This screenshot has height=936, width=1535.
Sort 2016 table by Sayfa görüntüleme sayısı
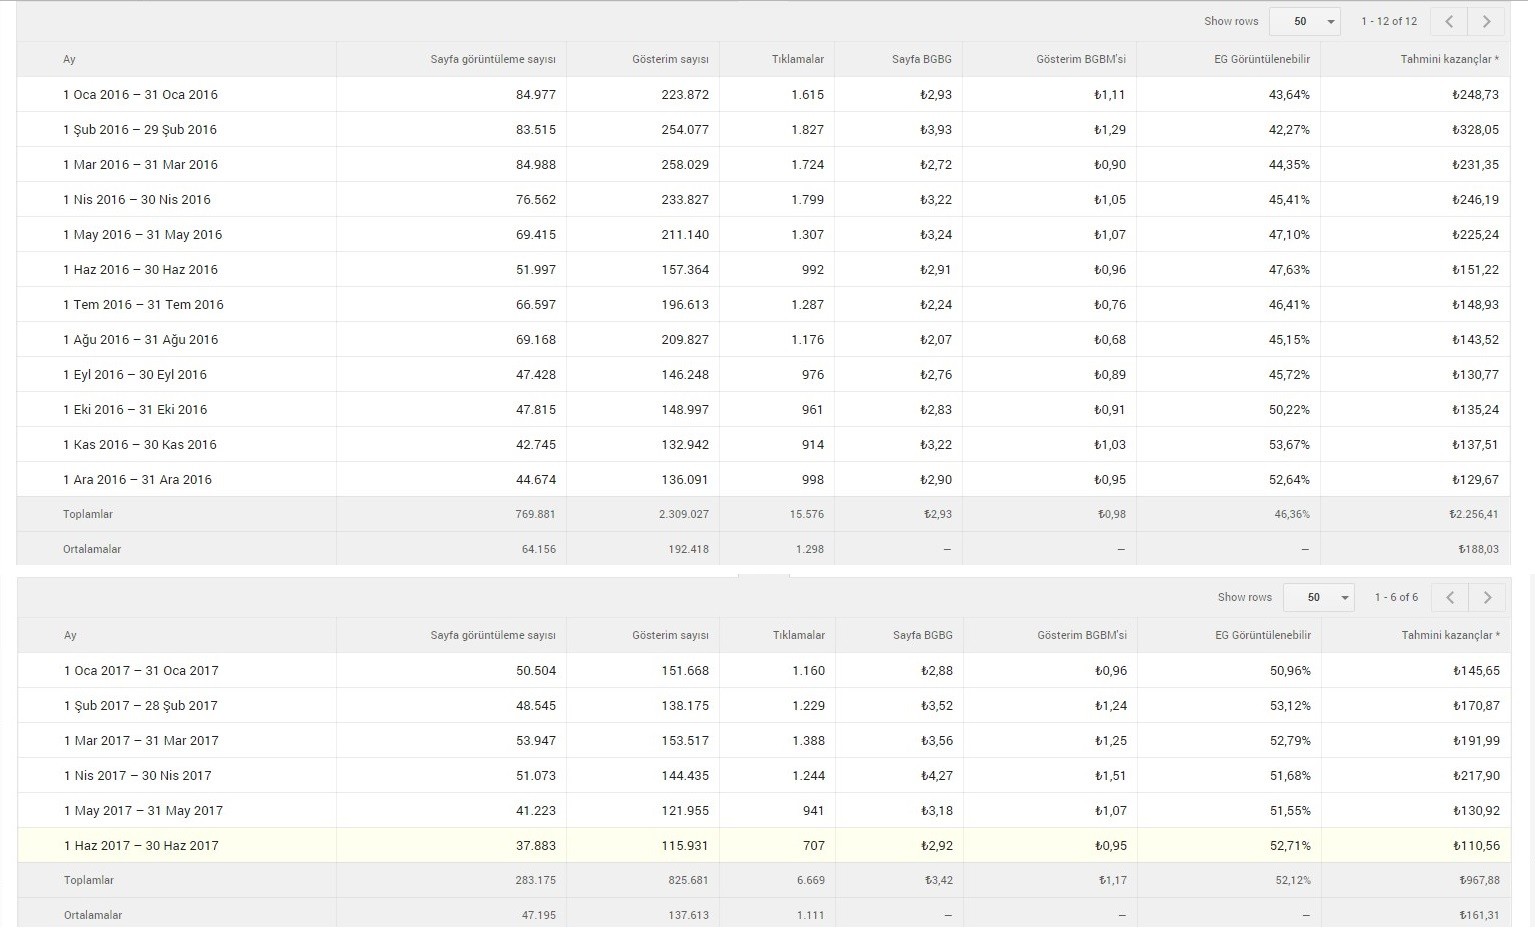(x=493, y=59)
